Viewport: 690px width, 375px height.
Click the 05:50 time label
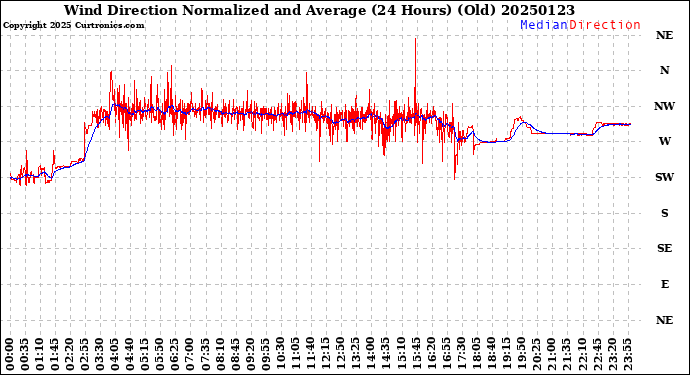[160, 355]
